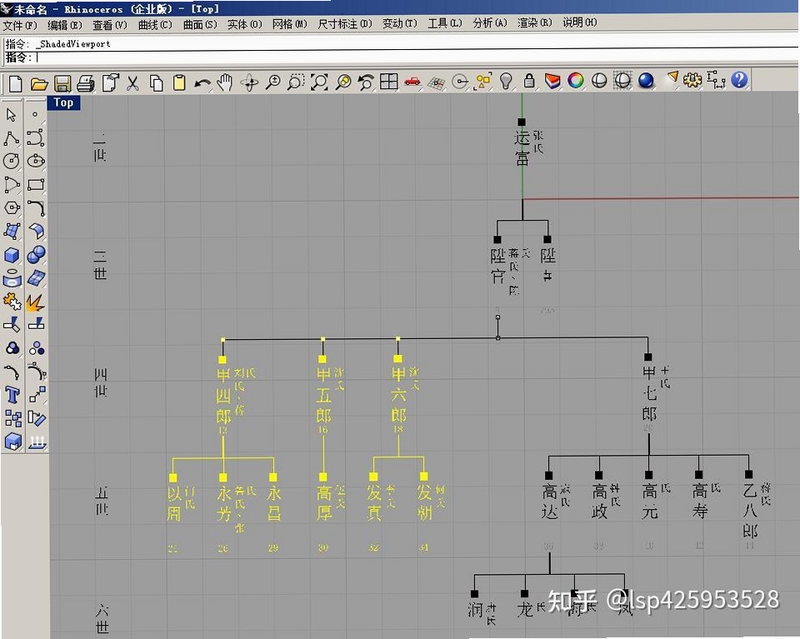The width and height of the screenshot is (800, 639).
Task: Print the viewport using the printer icon
Action: pos(86,83)
